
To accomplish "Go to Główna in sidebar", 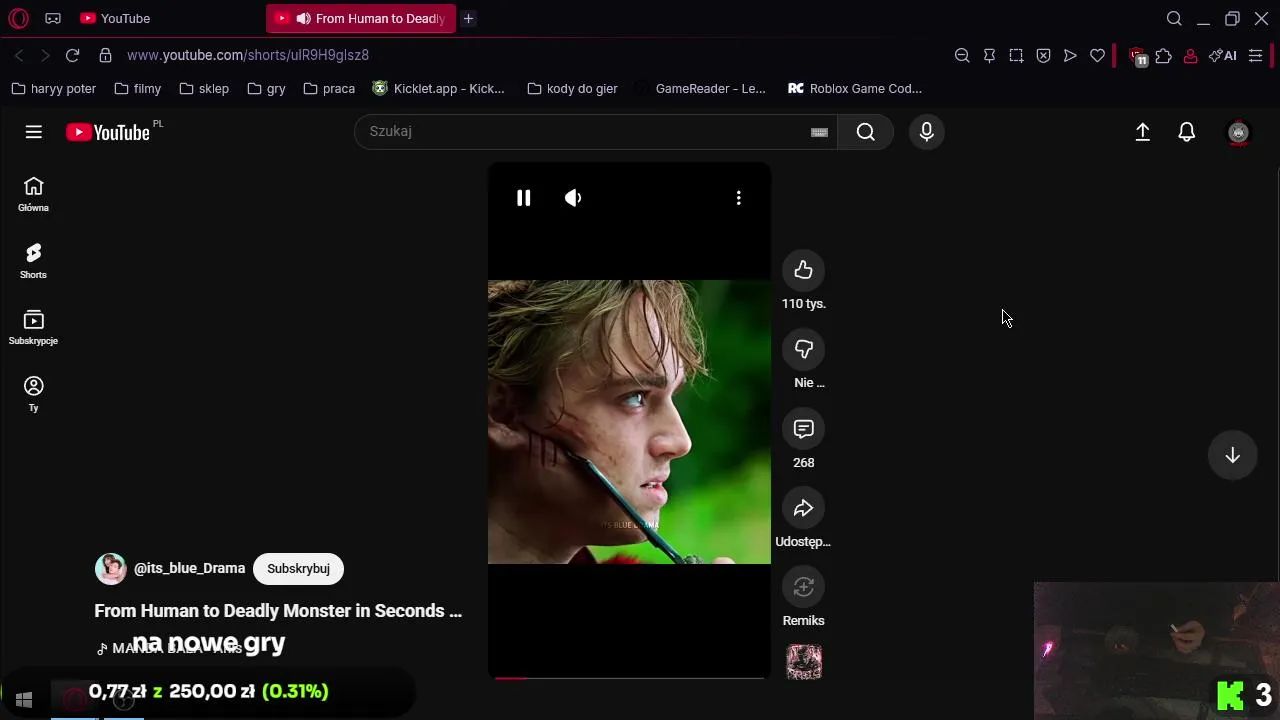I will pyautogui.click(x=33, y=194).
